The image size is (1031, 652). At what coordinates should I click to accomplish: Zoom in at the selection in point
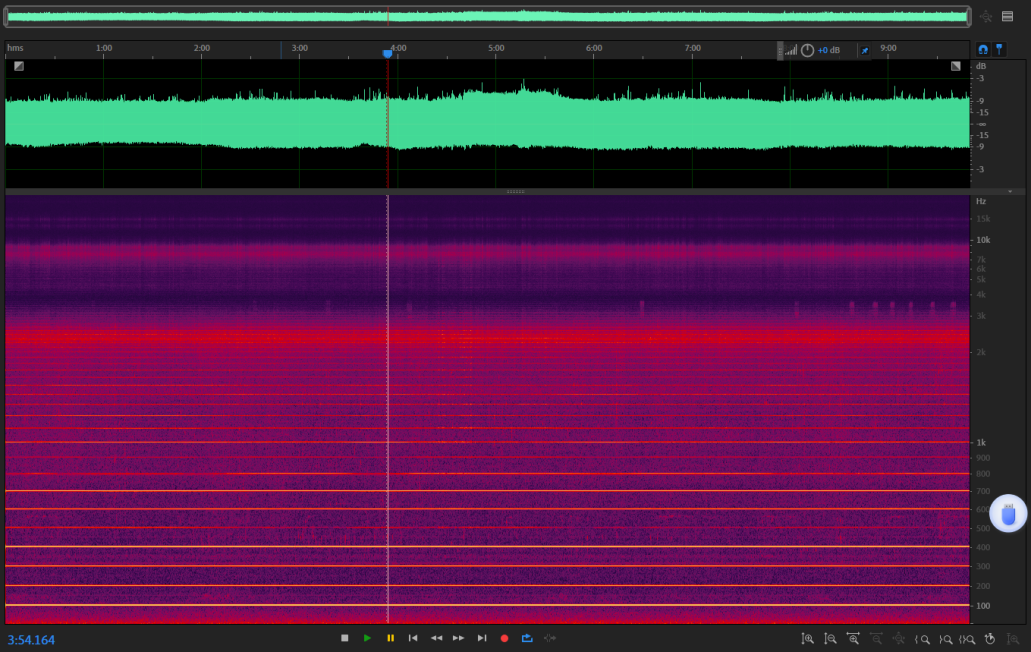(x=923, y=639)
